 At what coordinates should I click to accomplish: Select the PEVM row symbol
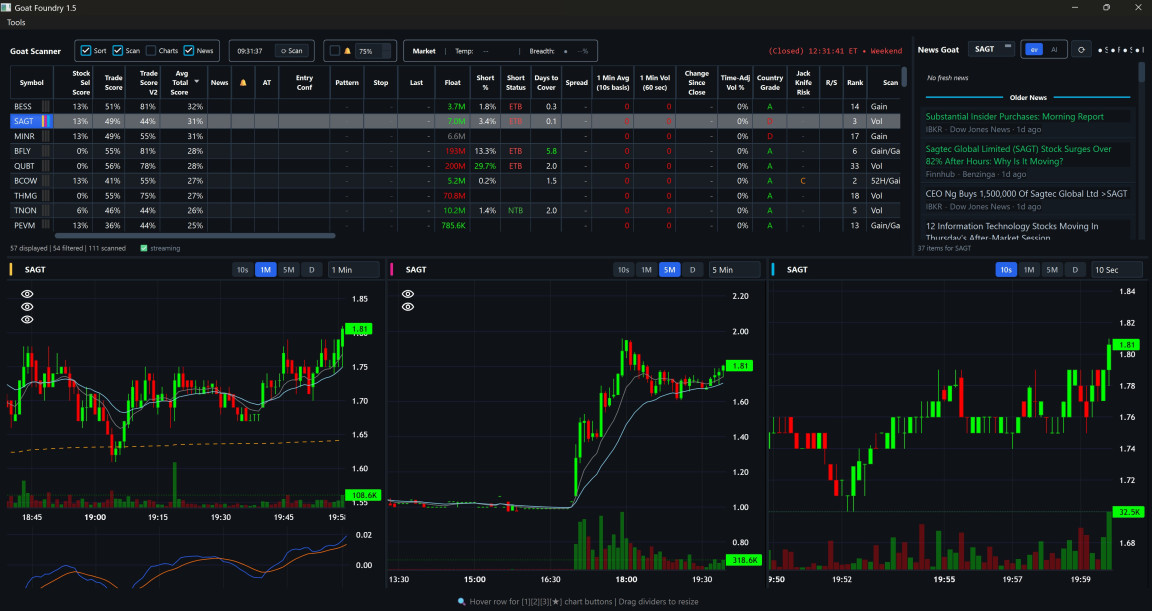[x=24, y=225]
